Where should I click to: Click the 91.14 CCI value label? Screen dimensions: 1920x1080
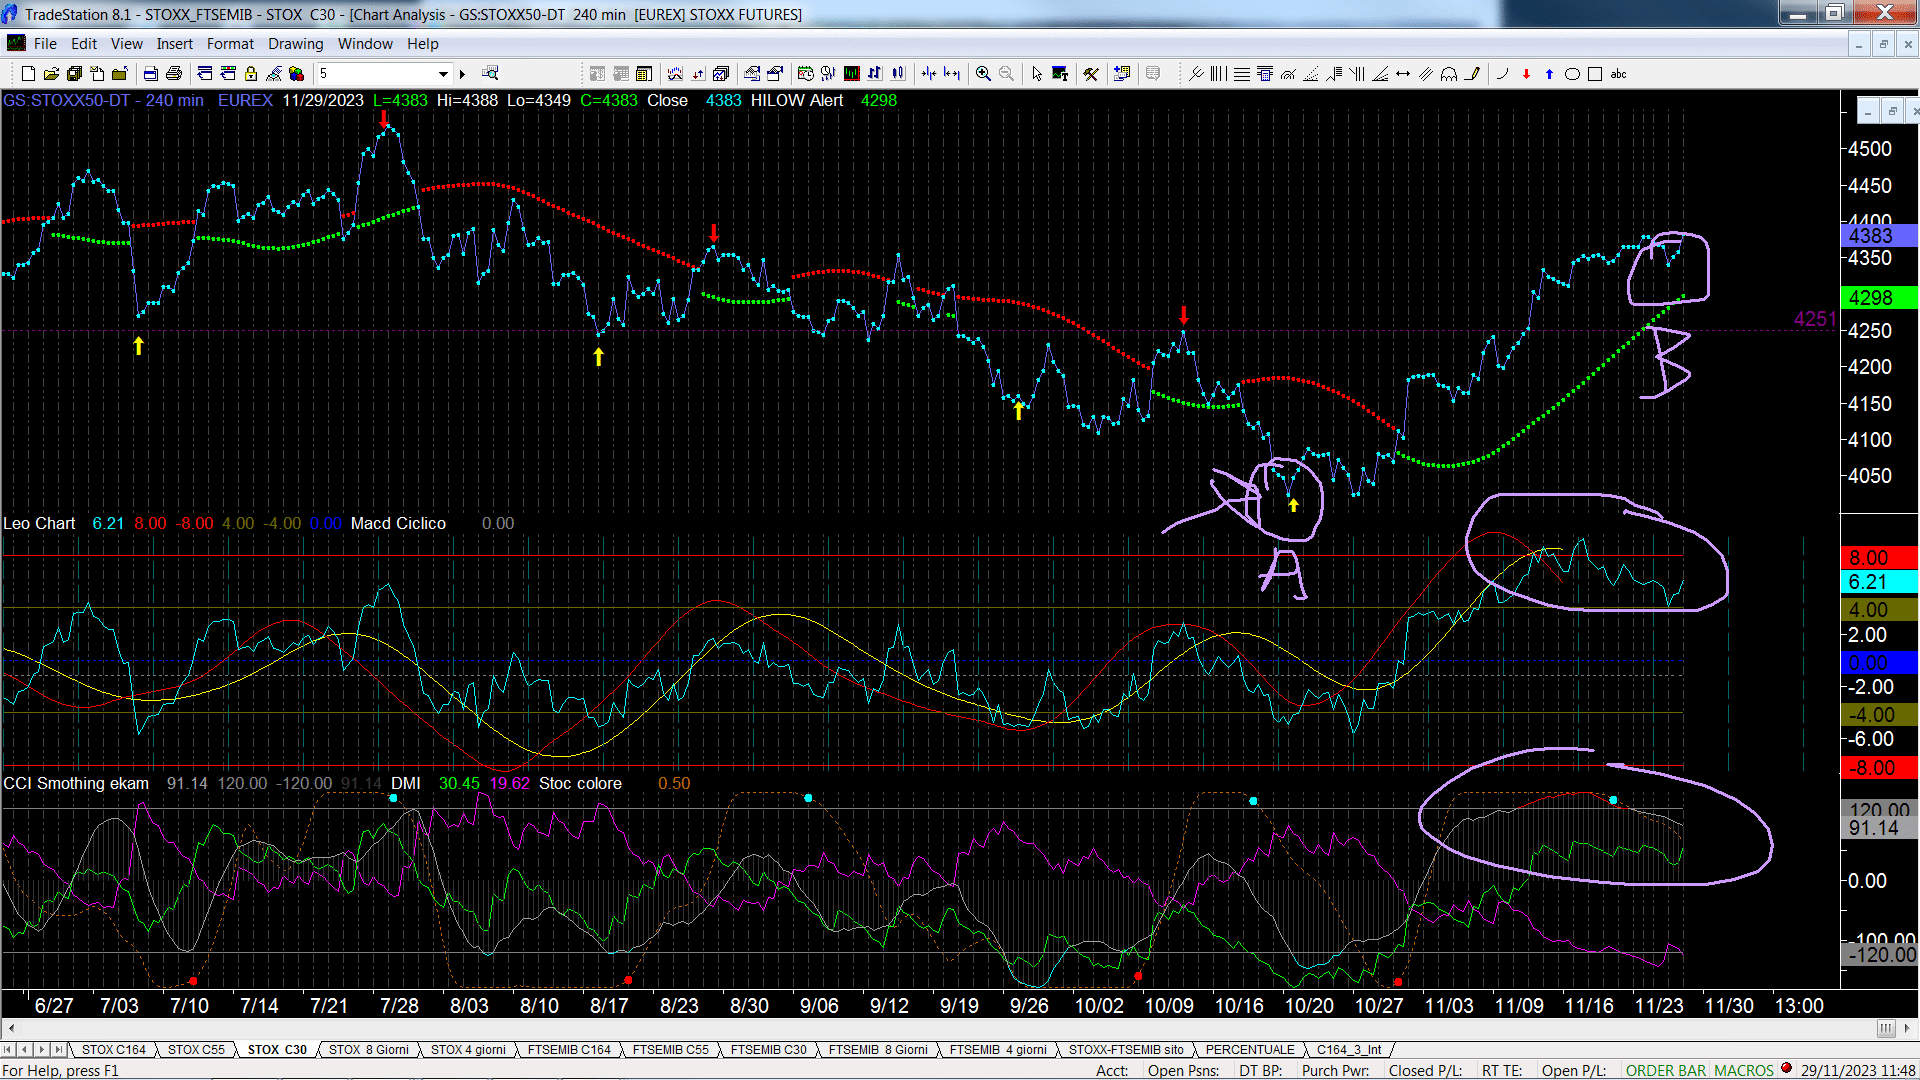point(1878,828)
